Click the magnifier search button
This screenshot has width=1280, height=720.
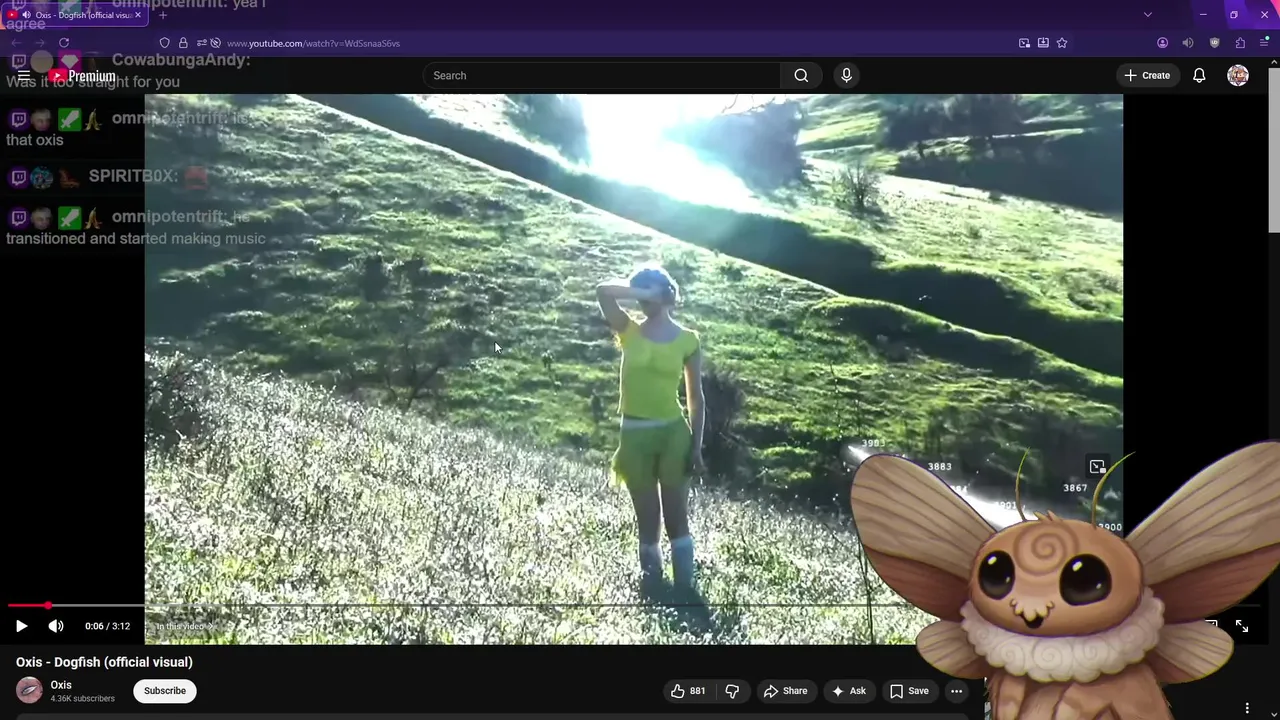pos(801,75)
